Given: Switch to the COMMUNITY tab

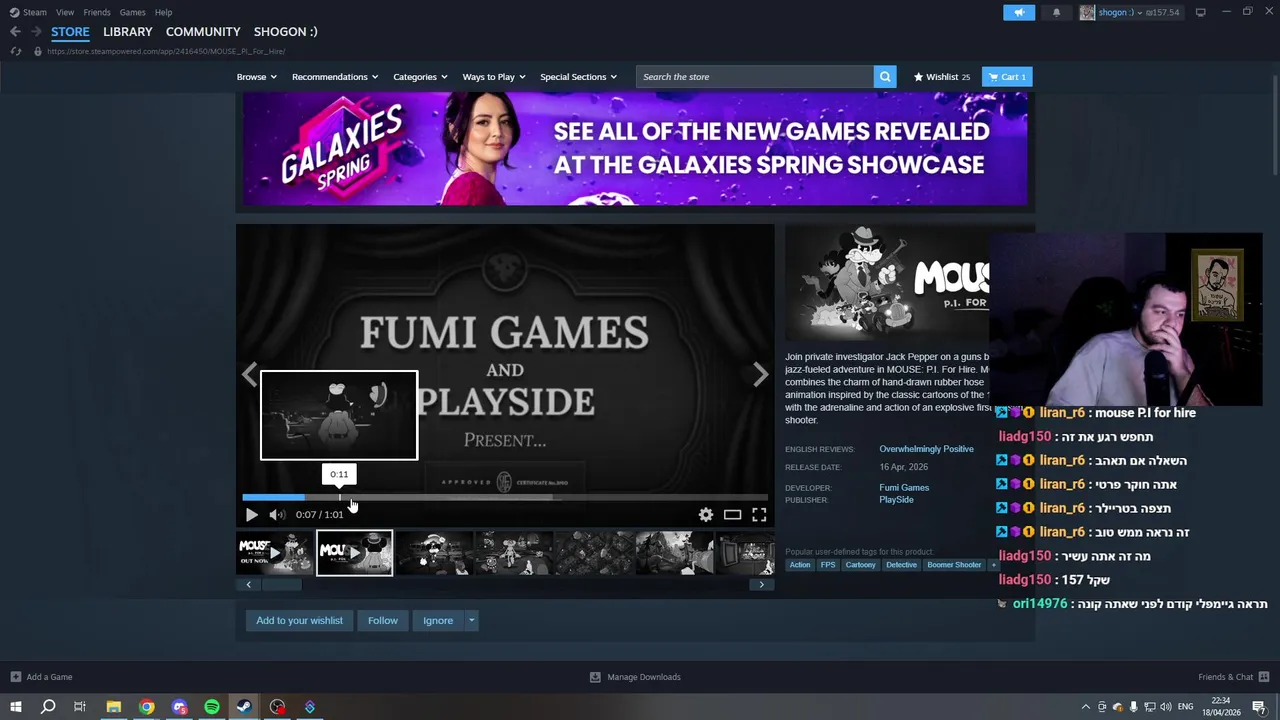Looking at the screenshot, I should (203, 32).
